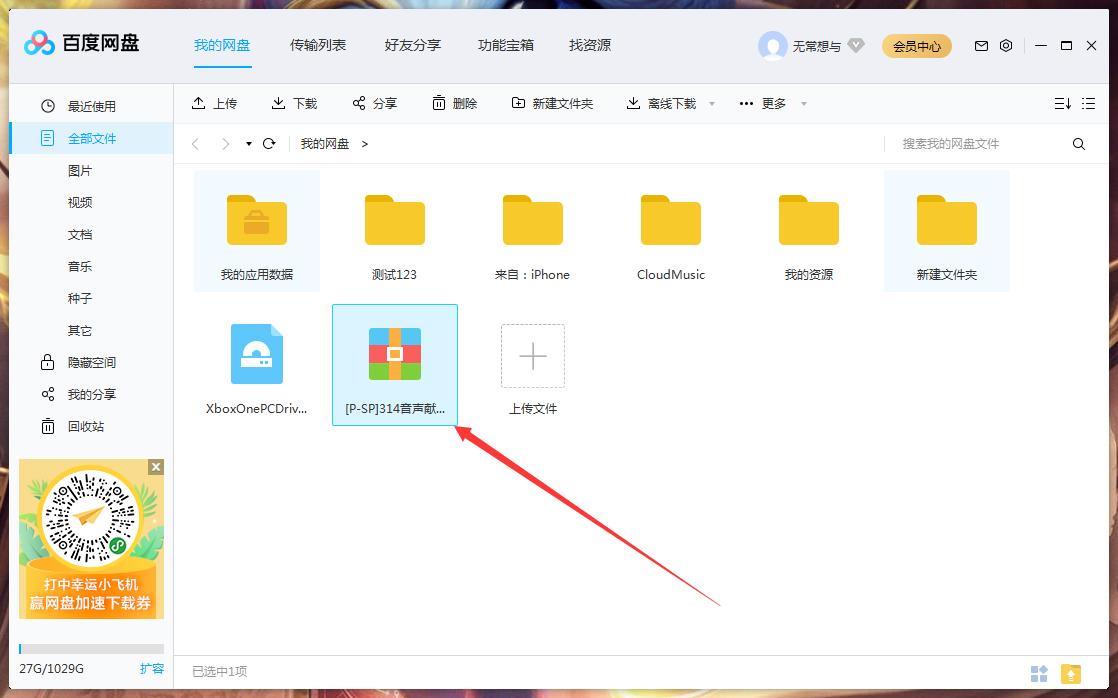Open the settings hexagon icon
Viewport: 1118px width, 698px height.
tap(1005, 46)
